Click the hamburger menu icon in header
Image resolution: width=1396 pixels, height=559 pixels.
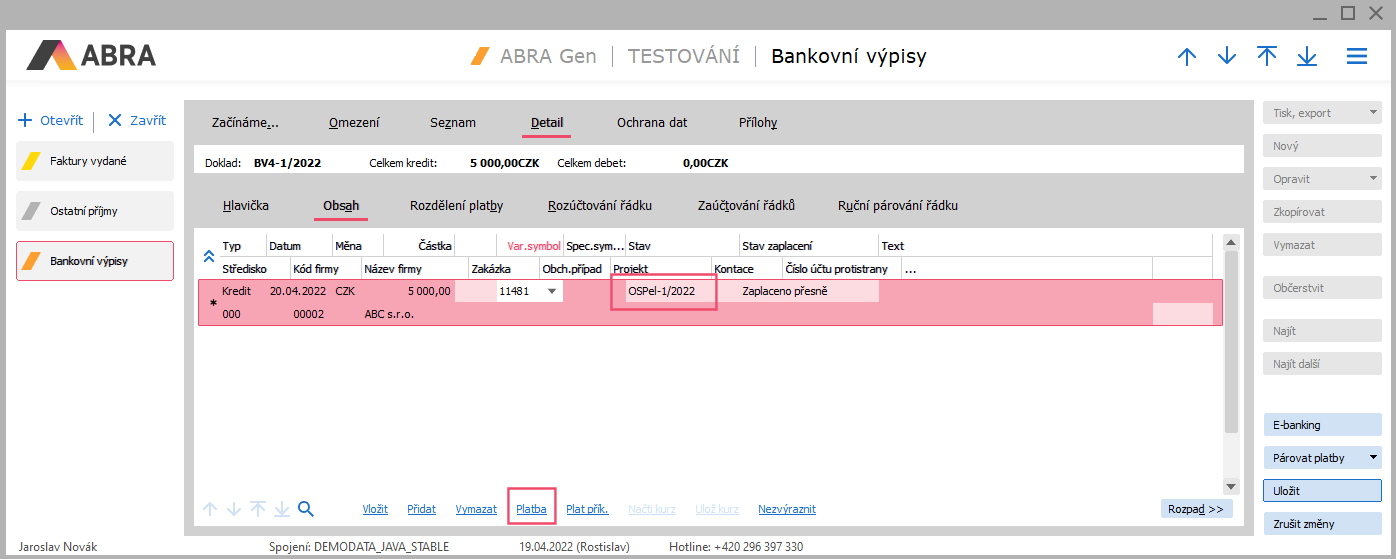tap(1356, 57)
